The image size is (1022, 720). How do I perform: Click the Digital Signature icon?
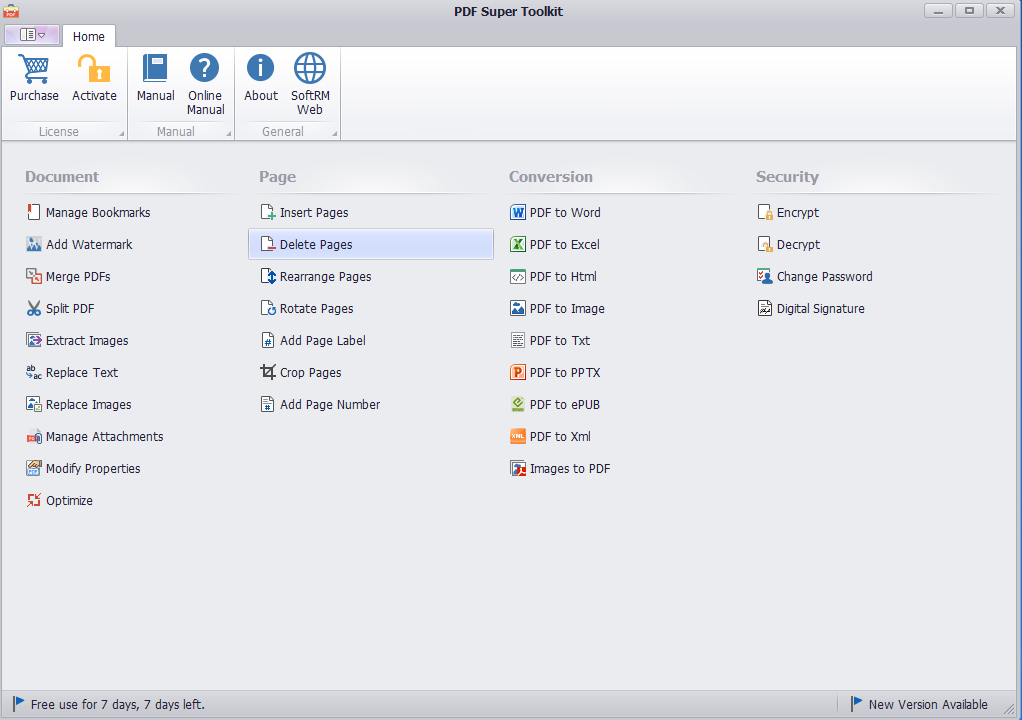(x=765, y=308)
